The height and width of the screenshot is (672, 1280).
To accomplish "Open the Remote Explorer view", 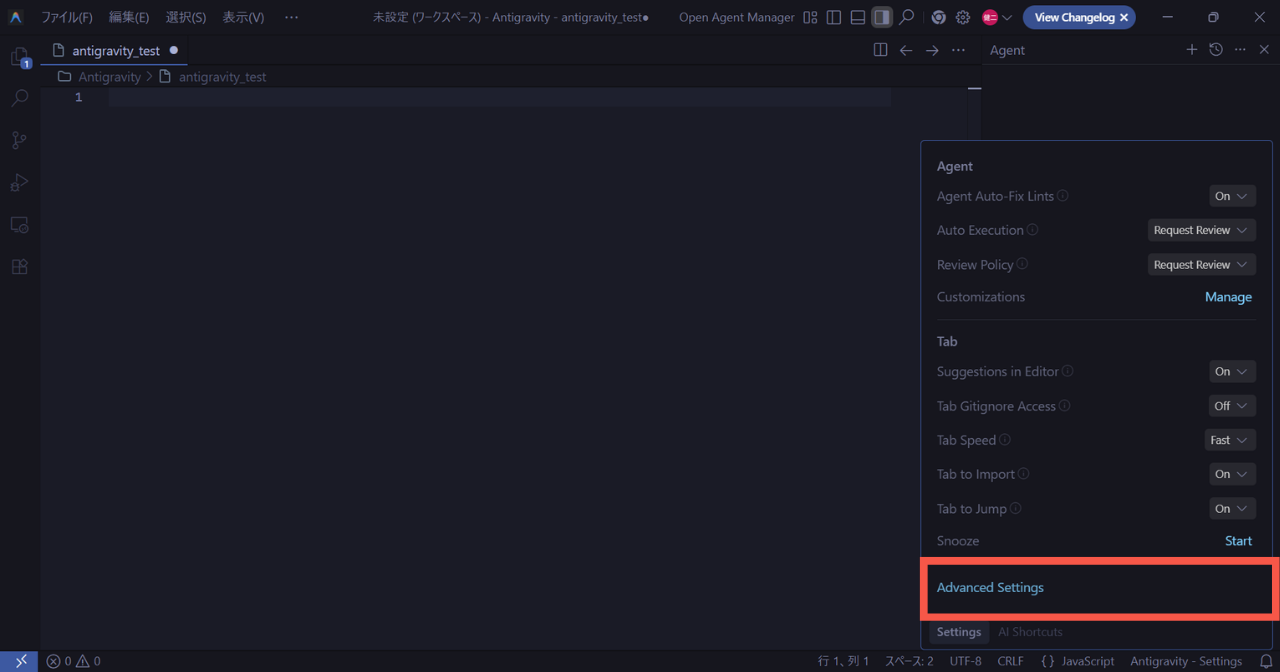I will click(19, 225).
